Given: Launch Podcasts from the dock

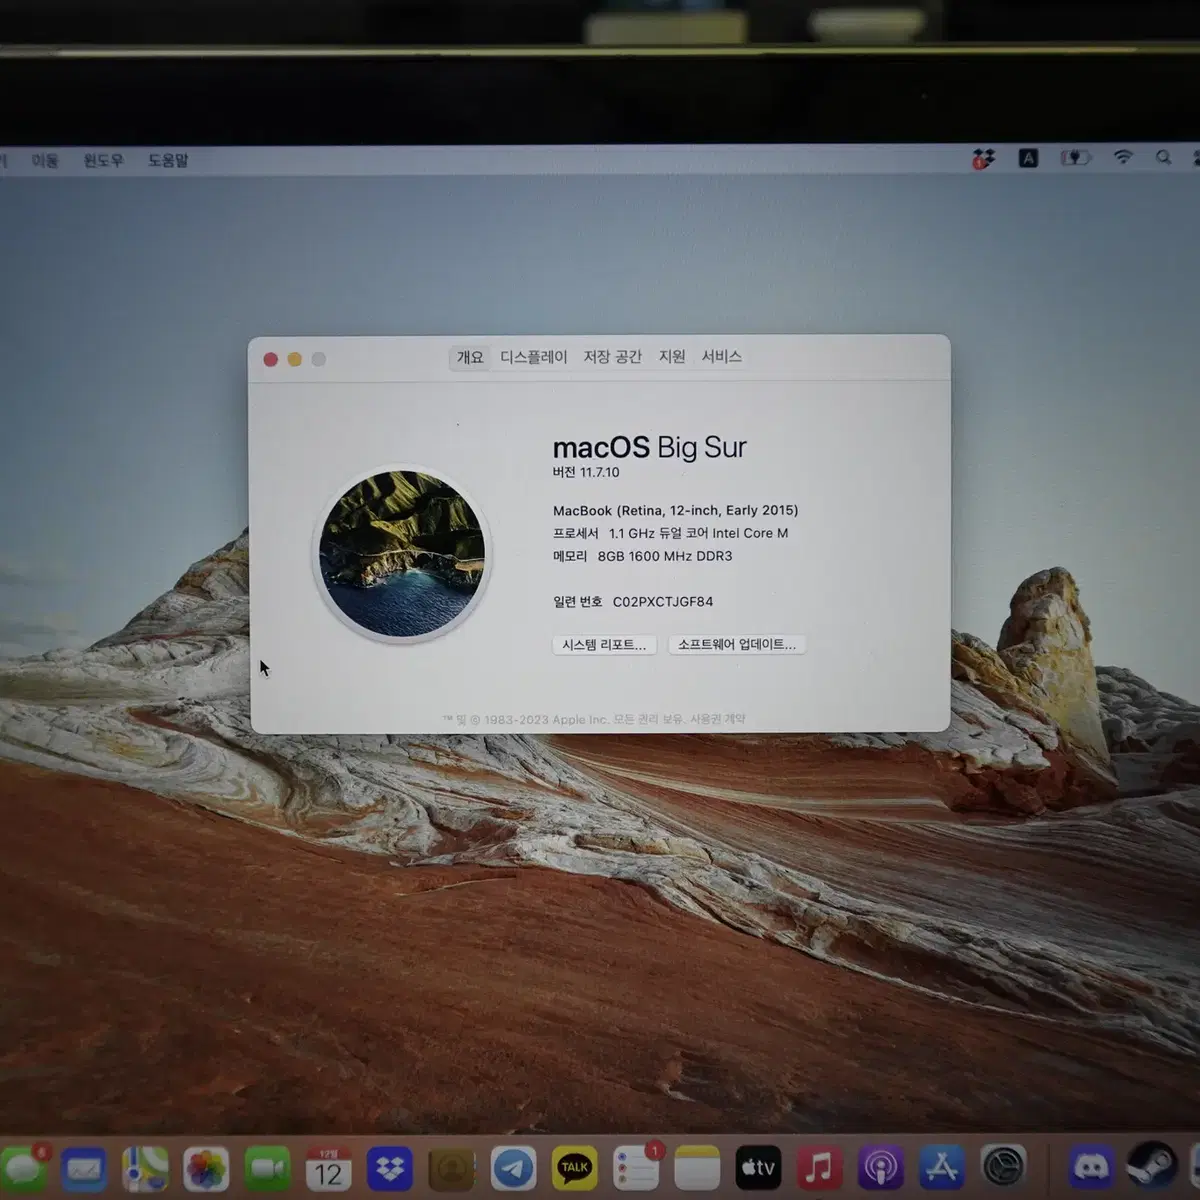Looking at the screenshot, I should click(881, 1168).
